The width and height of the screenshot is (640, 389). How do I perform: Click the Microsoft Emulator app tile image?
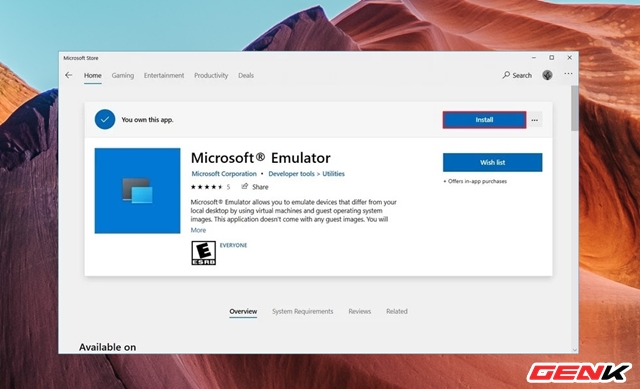138,191
